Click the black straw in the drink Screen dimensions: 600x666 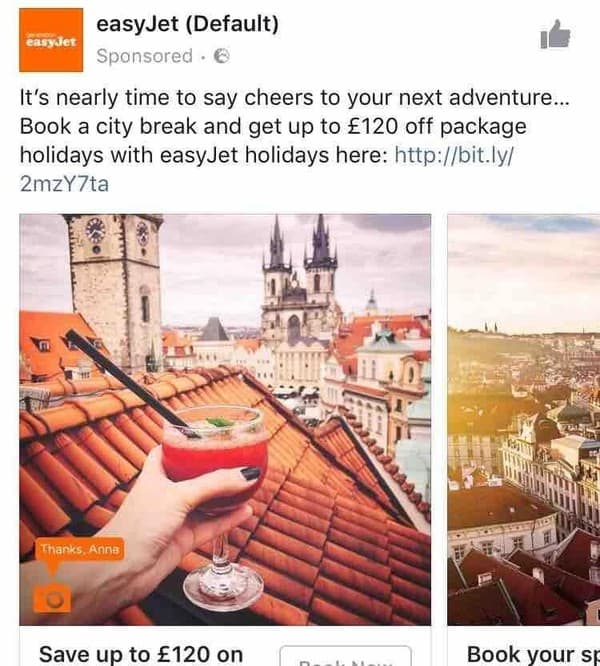coord(130,382)
